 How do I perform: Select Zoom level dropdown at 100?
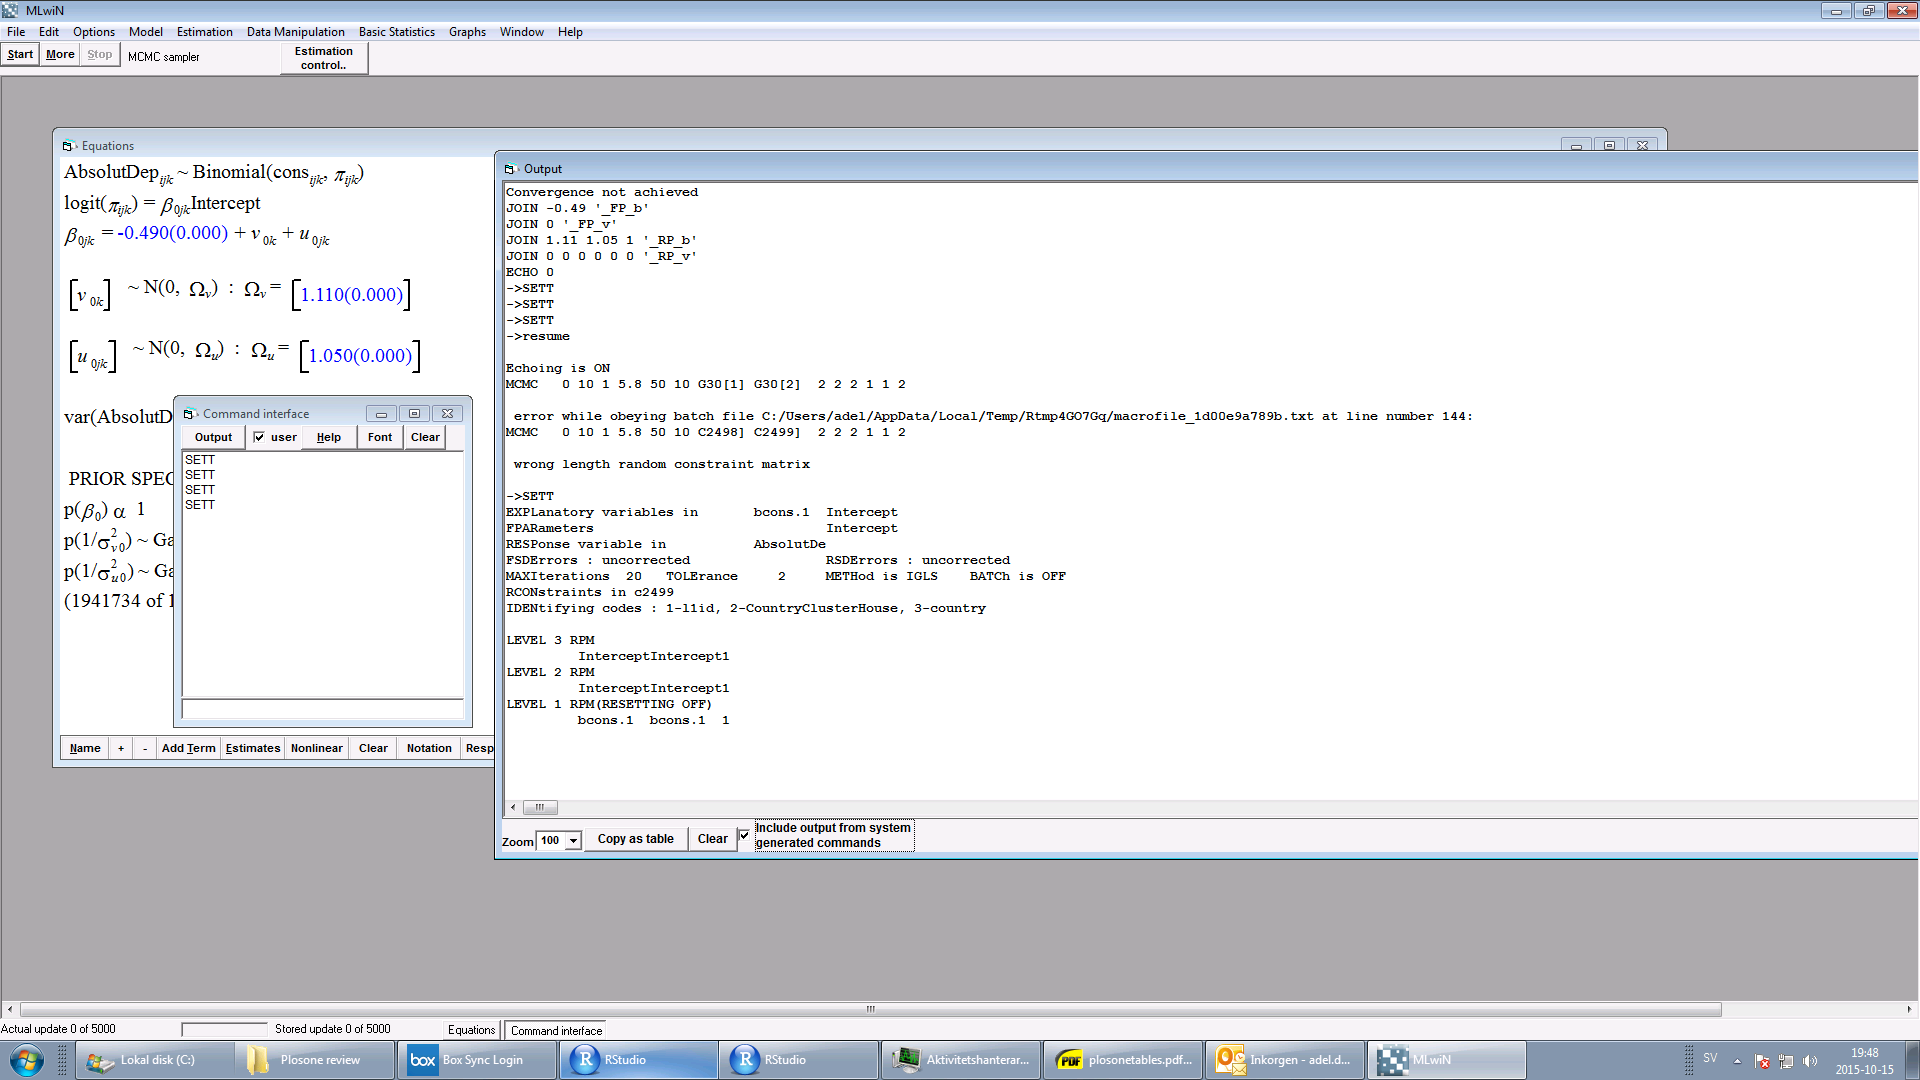click(x=556, y=839)
